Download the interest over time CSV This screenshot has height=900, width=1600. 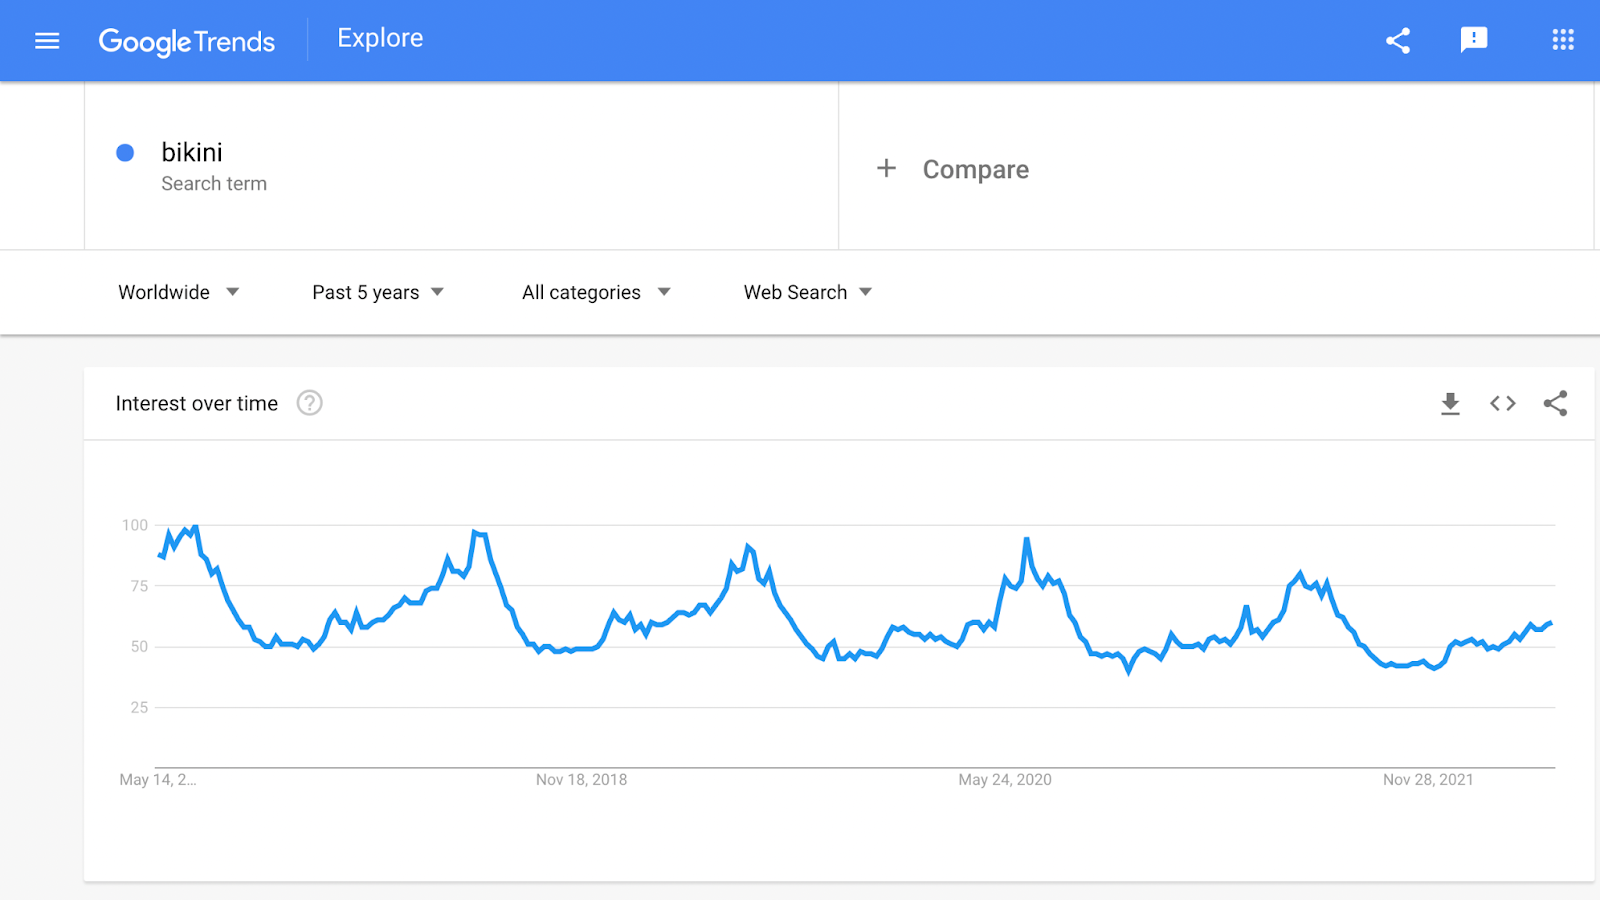click(1450, 404)
